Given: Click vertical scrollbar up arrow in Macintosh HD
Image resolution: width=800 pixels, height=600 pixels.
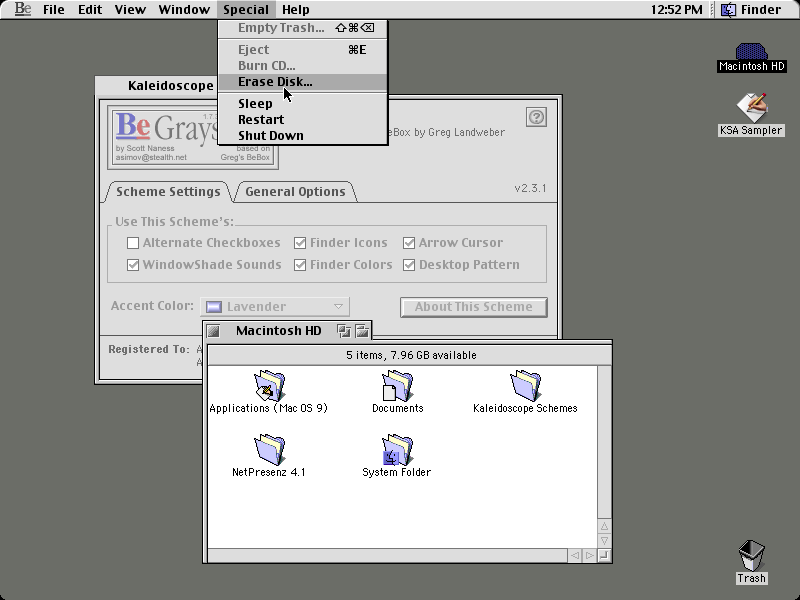Looking at the screenshot, I should click(x=604, y=526).
